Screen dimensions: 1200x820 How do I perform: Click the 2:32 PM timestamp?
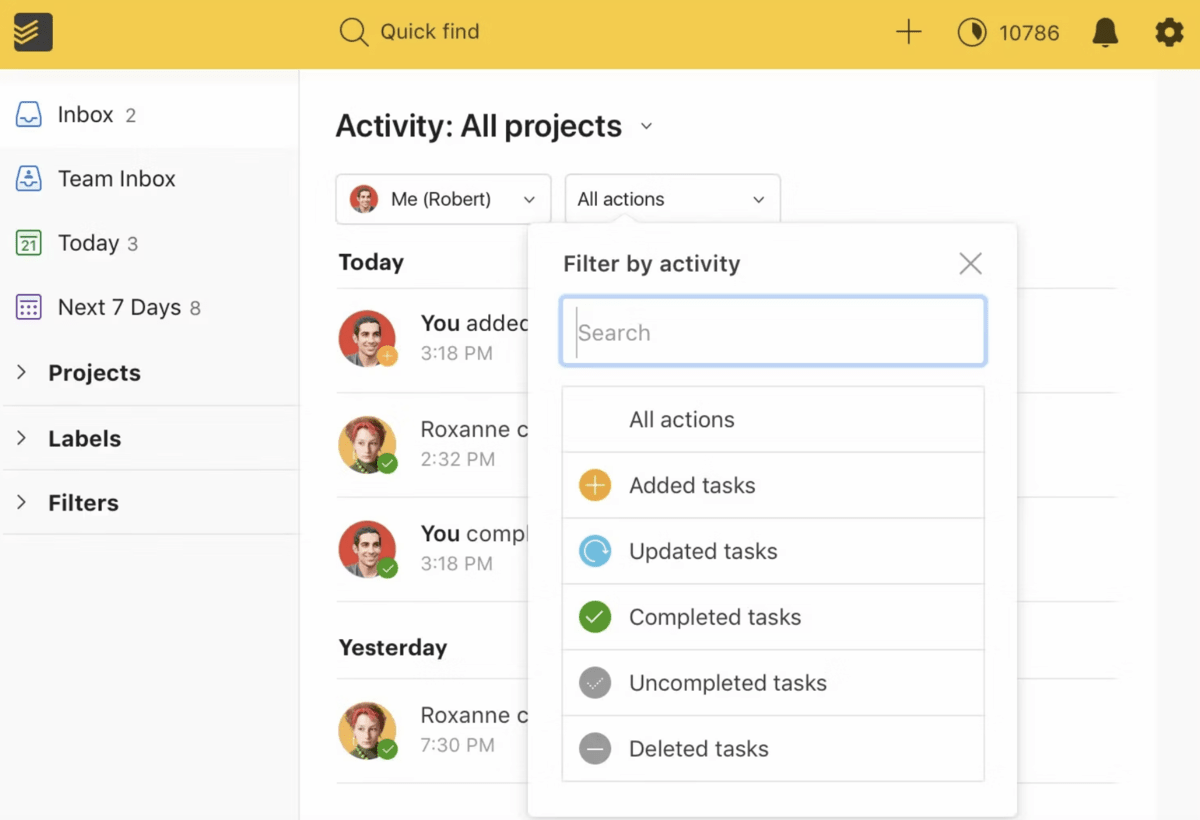[x=457, y=460]
